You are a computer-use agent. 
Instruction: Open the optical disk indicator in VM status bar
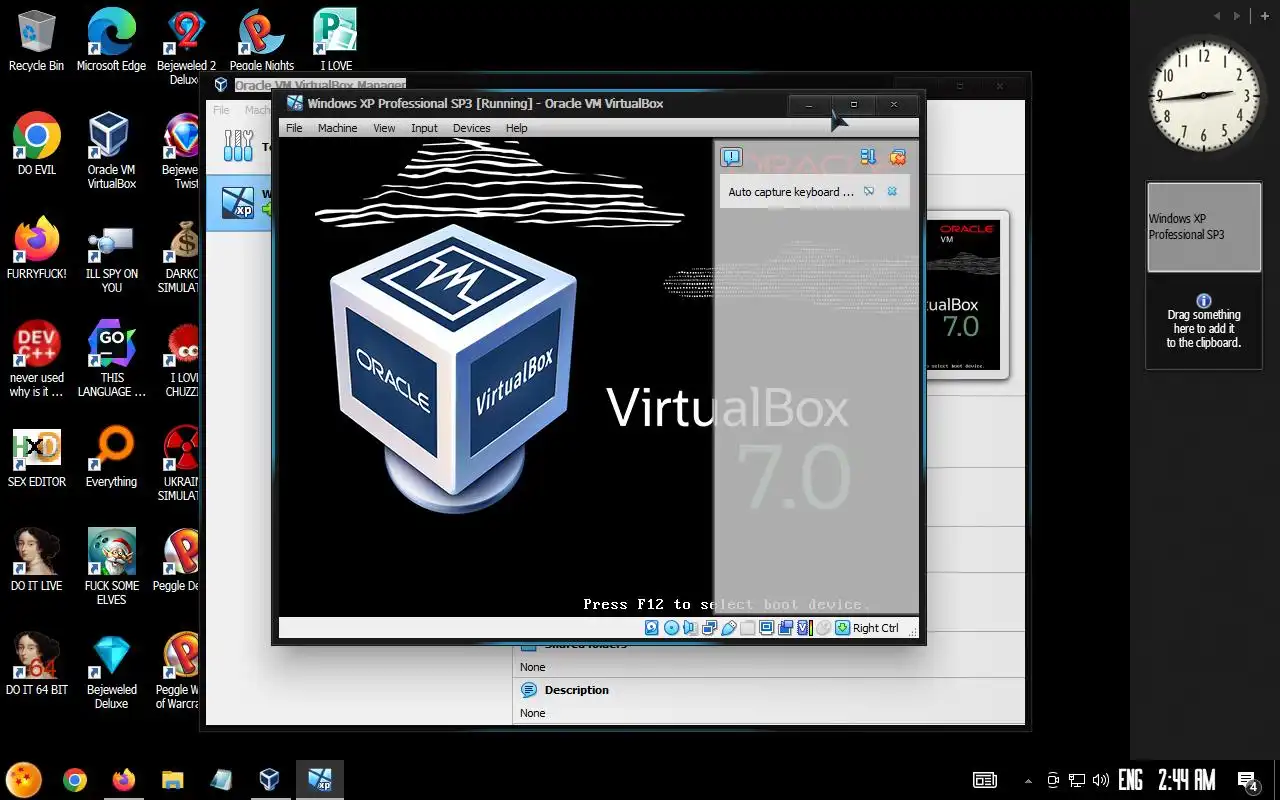pyautogui.click(x=672, y=628)
